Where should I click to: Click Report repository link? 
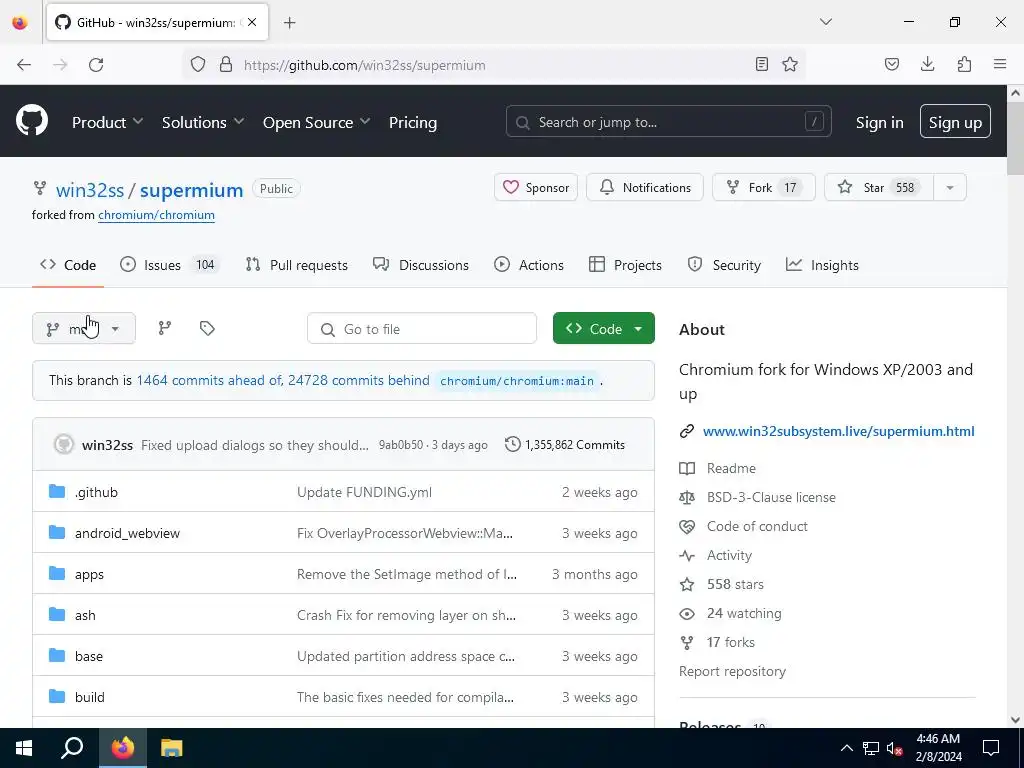click(732, 671)
